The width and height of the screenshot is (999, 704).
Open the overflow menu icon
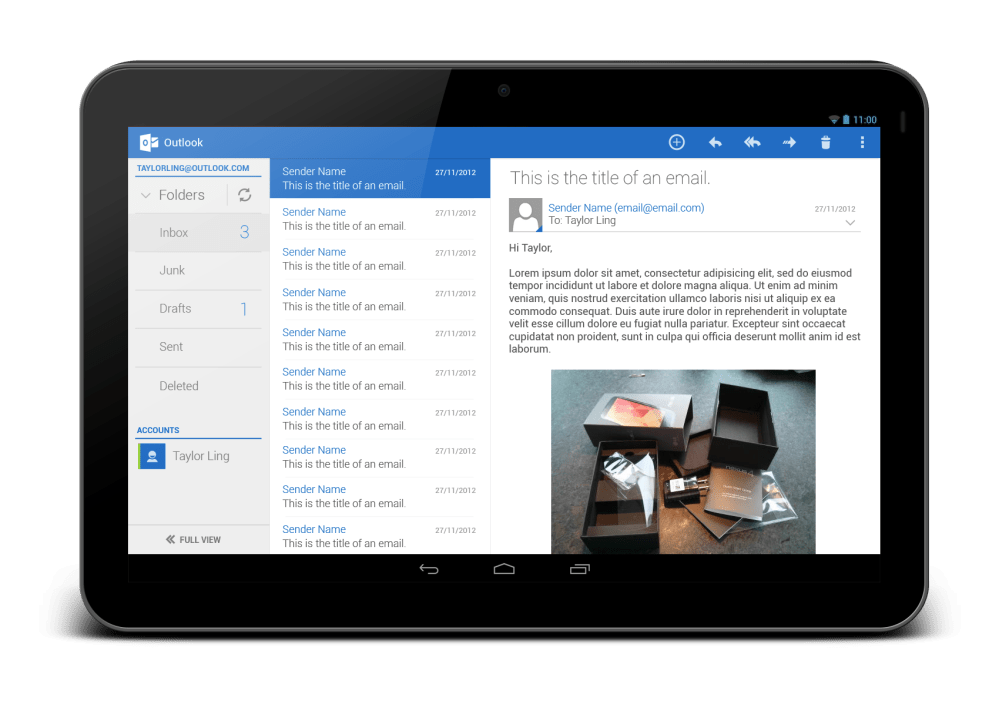tap(862, 142)
